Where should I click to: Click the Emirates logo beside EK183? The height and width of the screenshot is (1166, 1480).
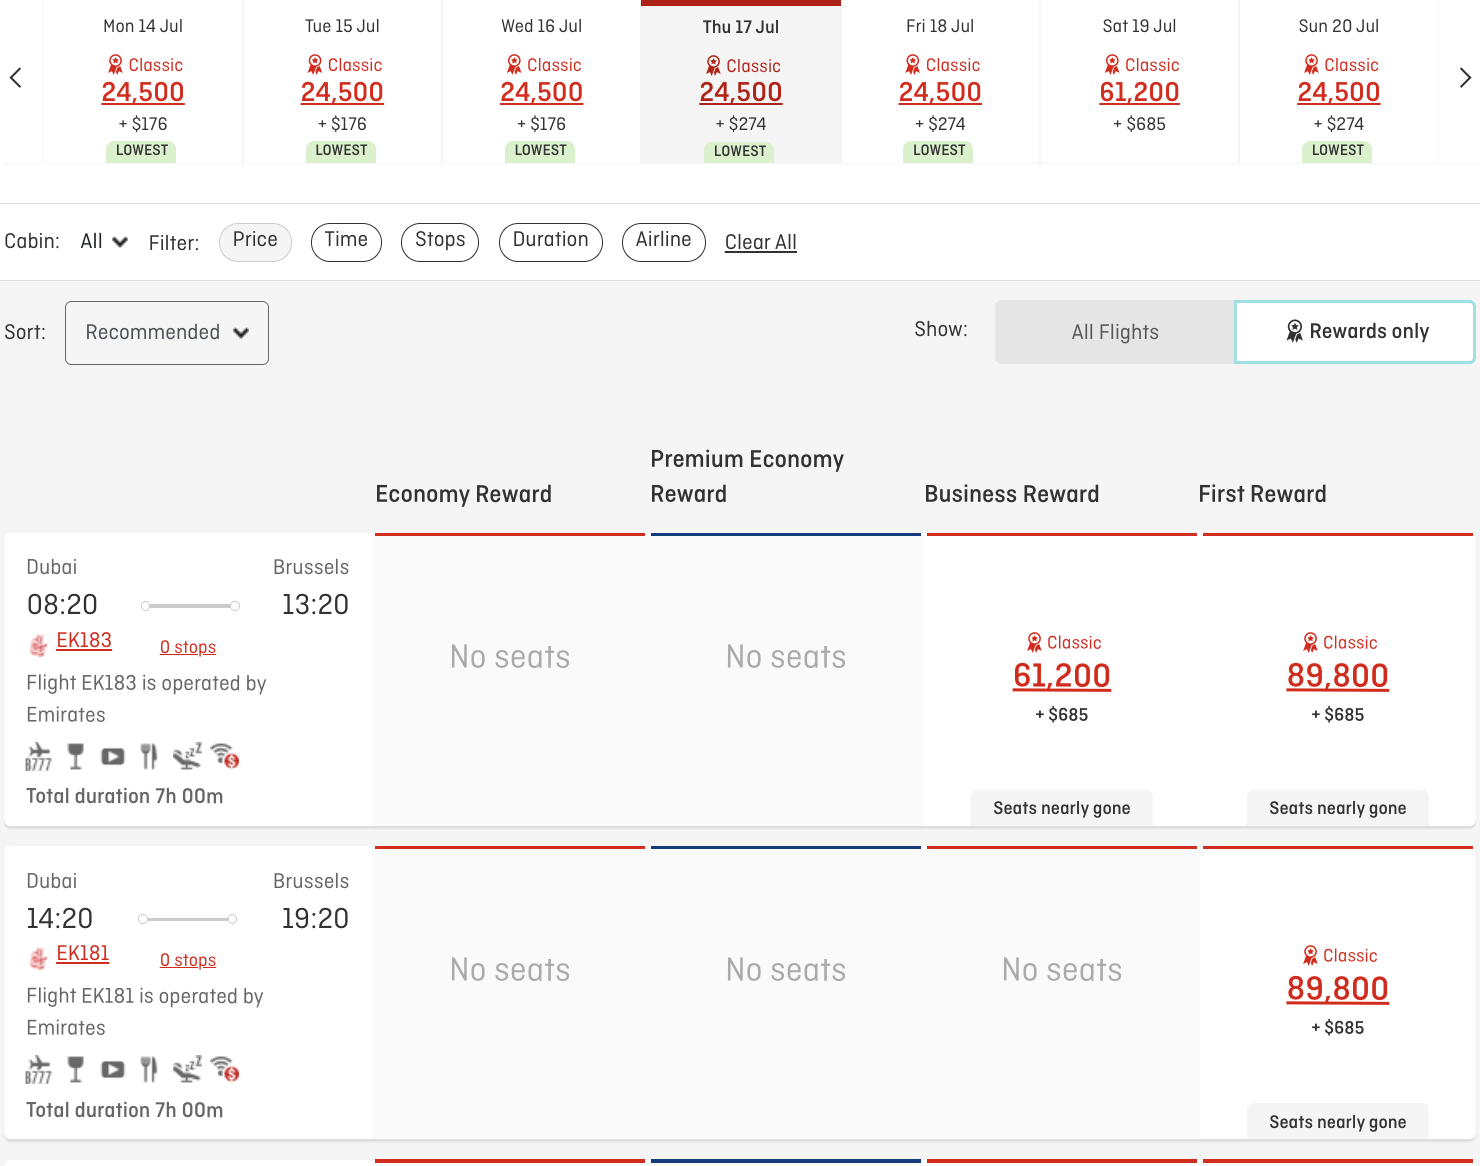click(38, 645)
